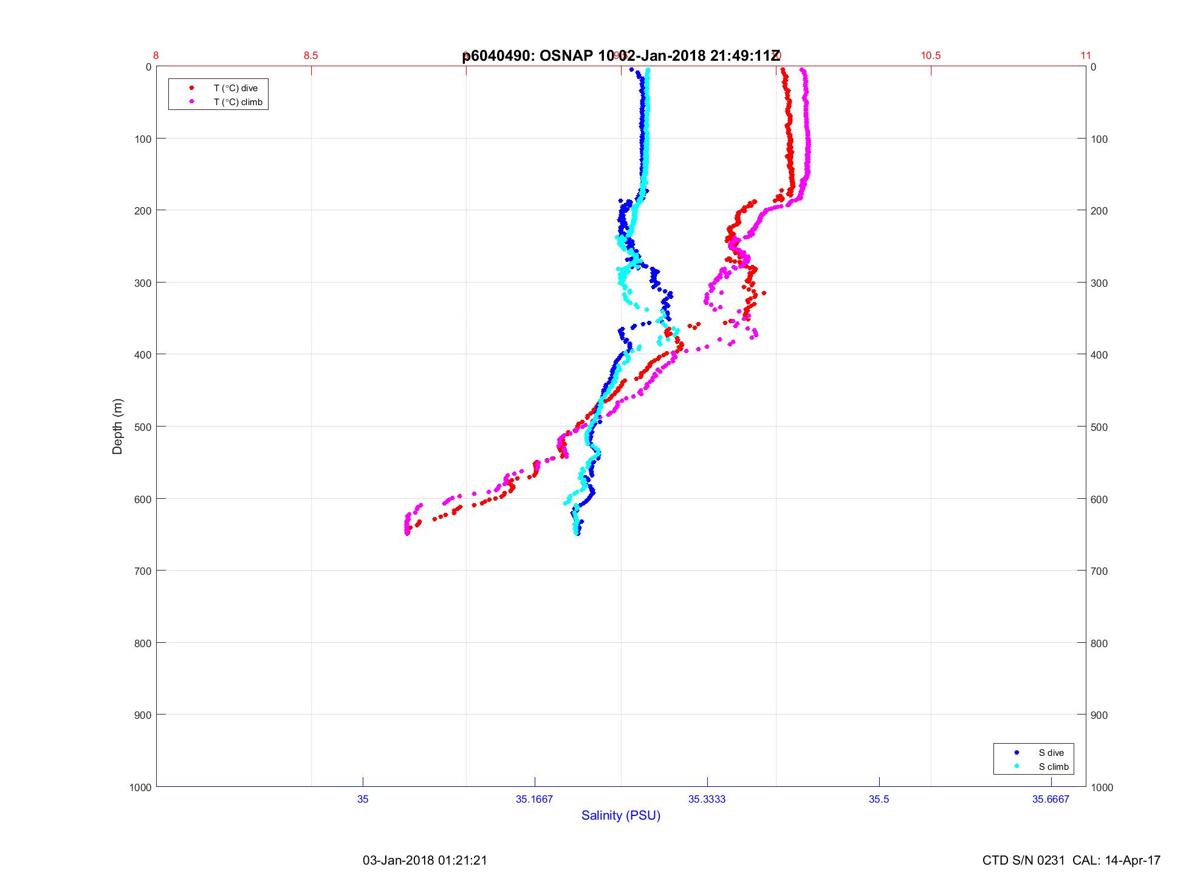
Task: Click the red dot marker in temperature legend
Action: [x=191, y=88]
